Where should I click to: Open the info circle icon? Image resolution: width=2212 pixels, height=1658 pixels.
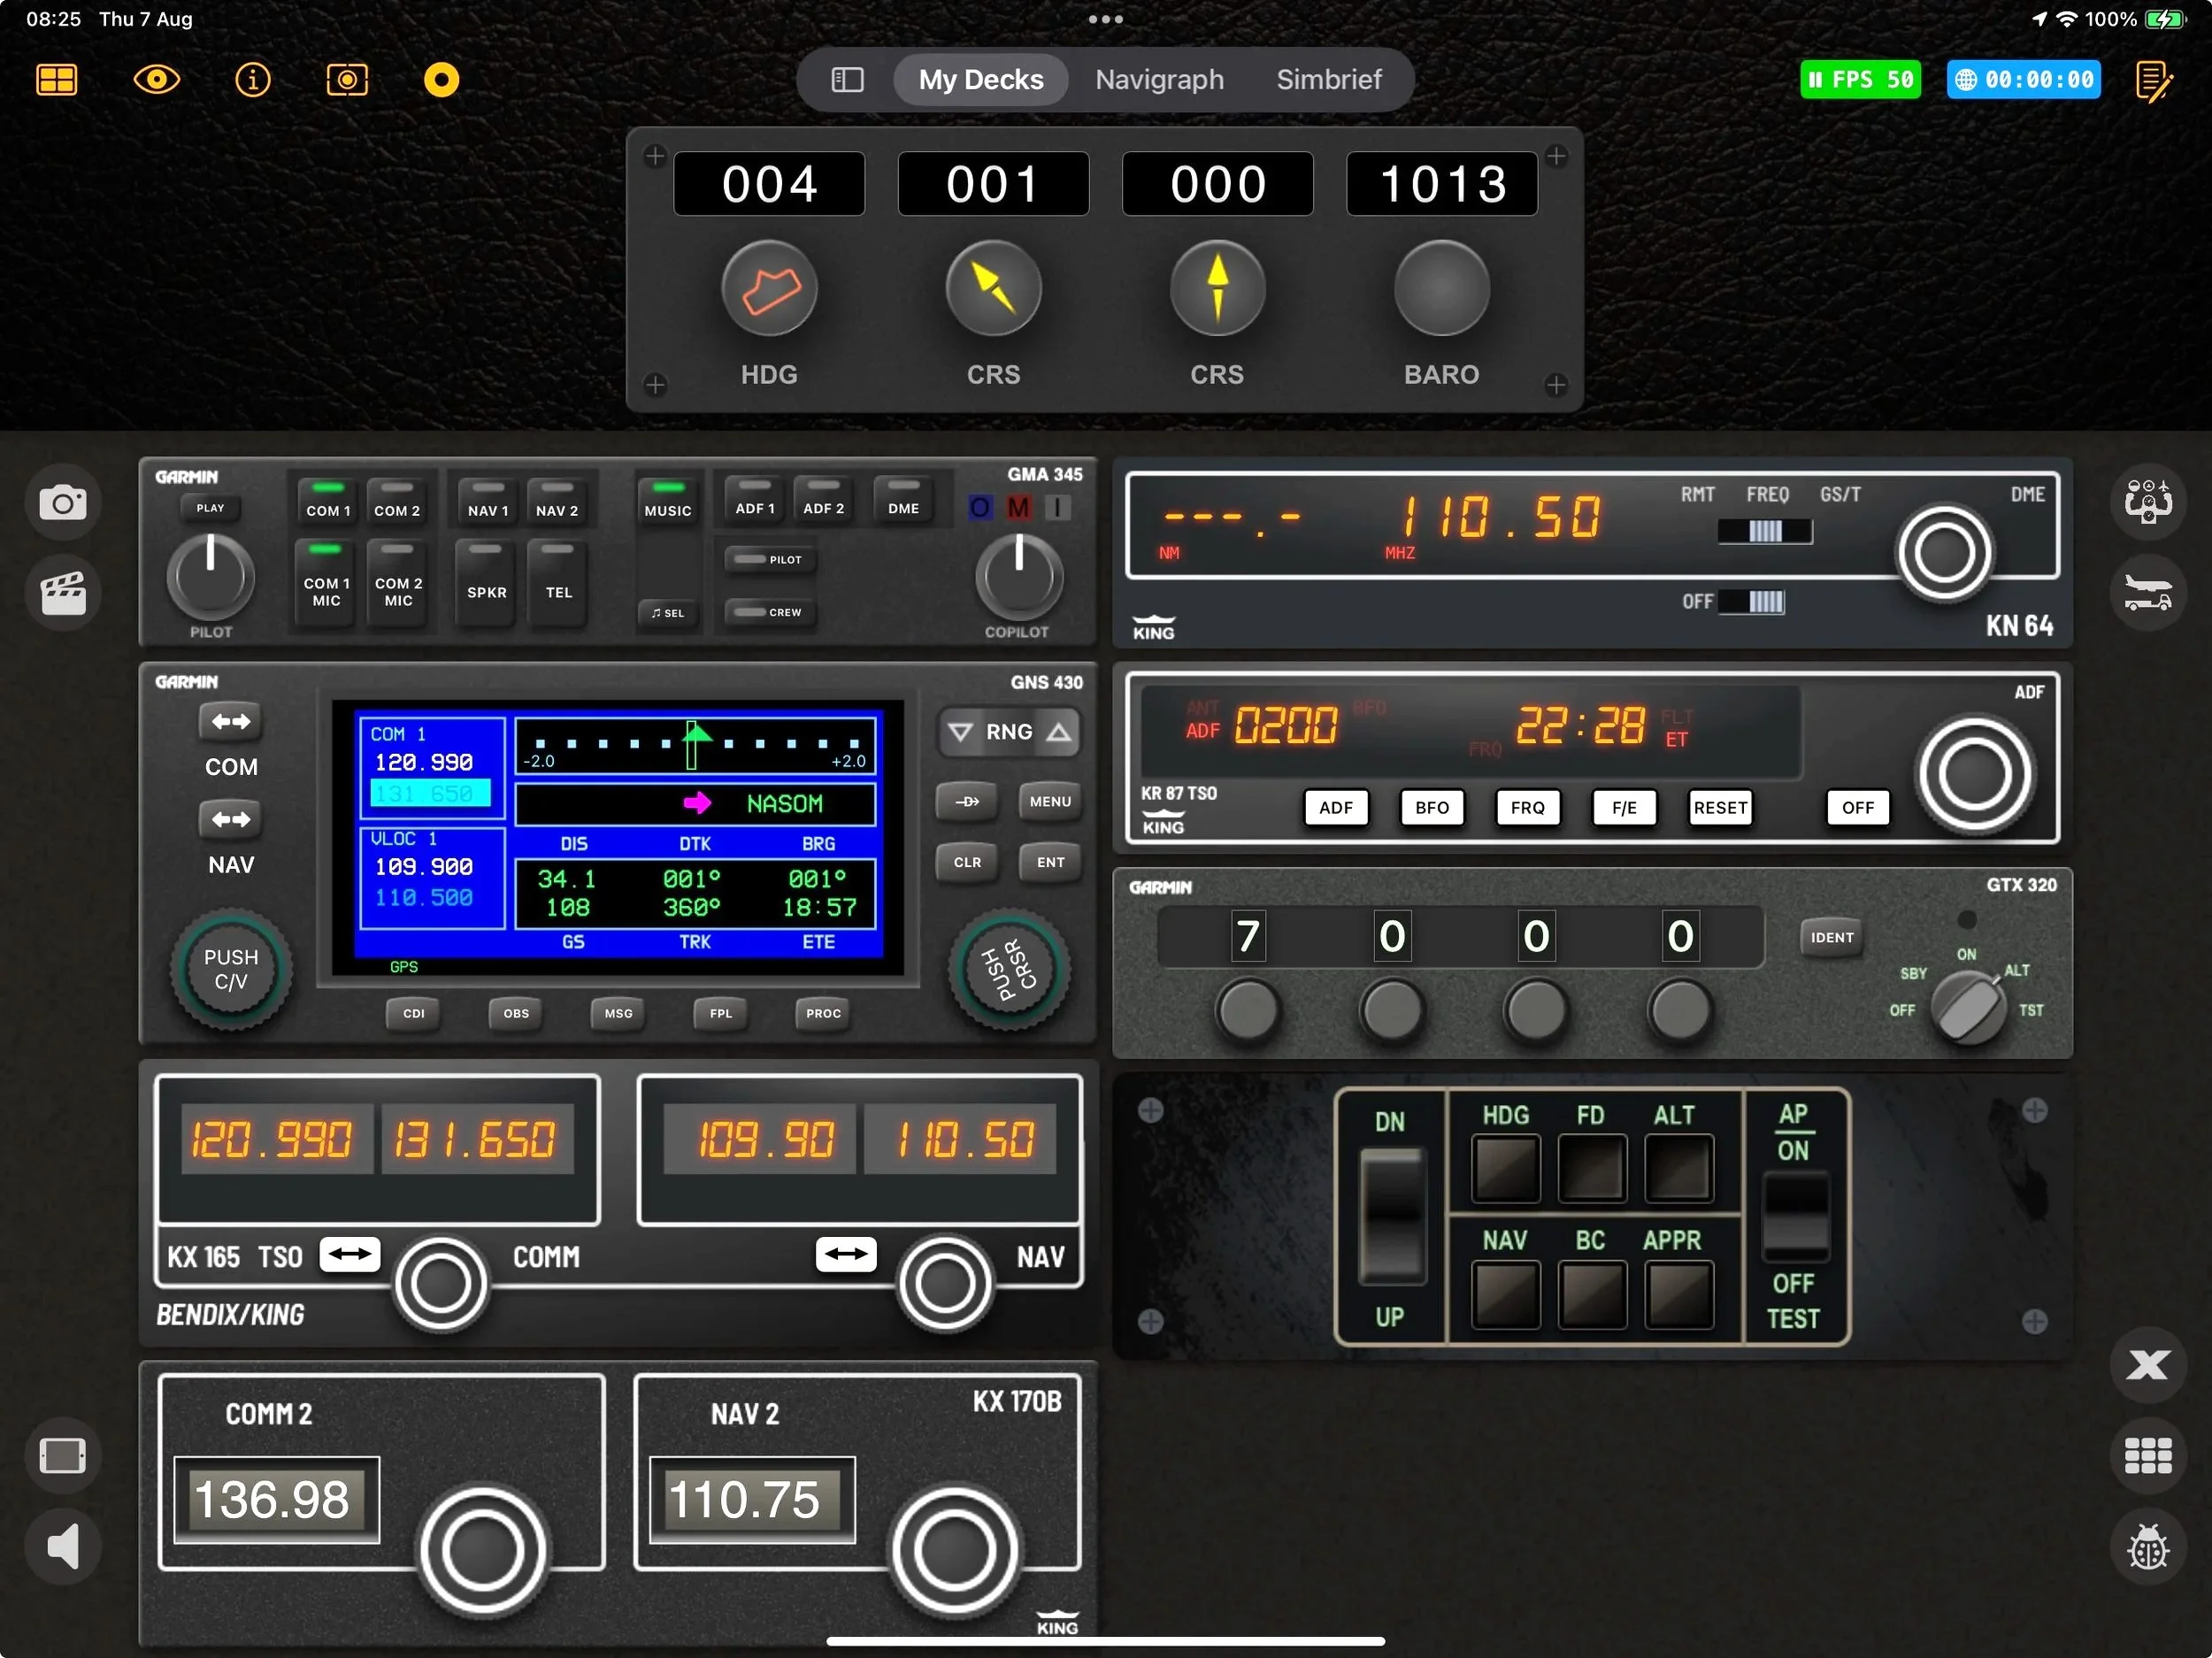click(x=252, y=80)
